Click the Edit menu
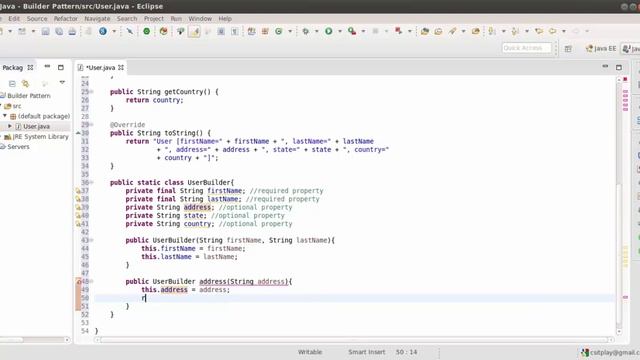Viewport: 640px width, 360px height. pyautogui.click(x=14, y=19)
